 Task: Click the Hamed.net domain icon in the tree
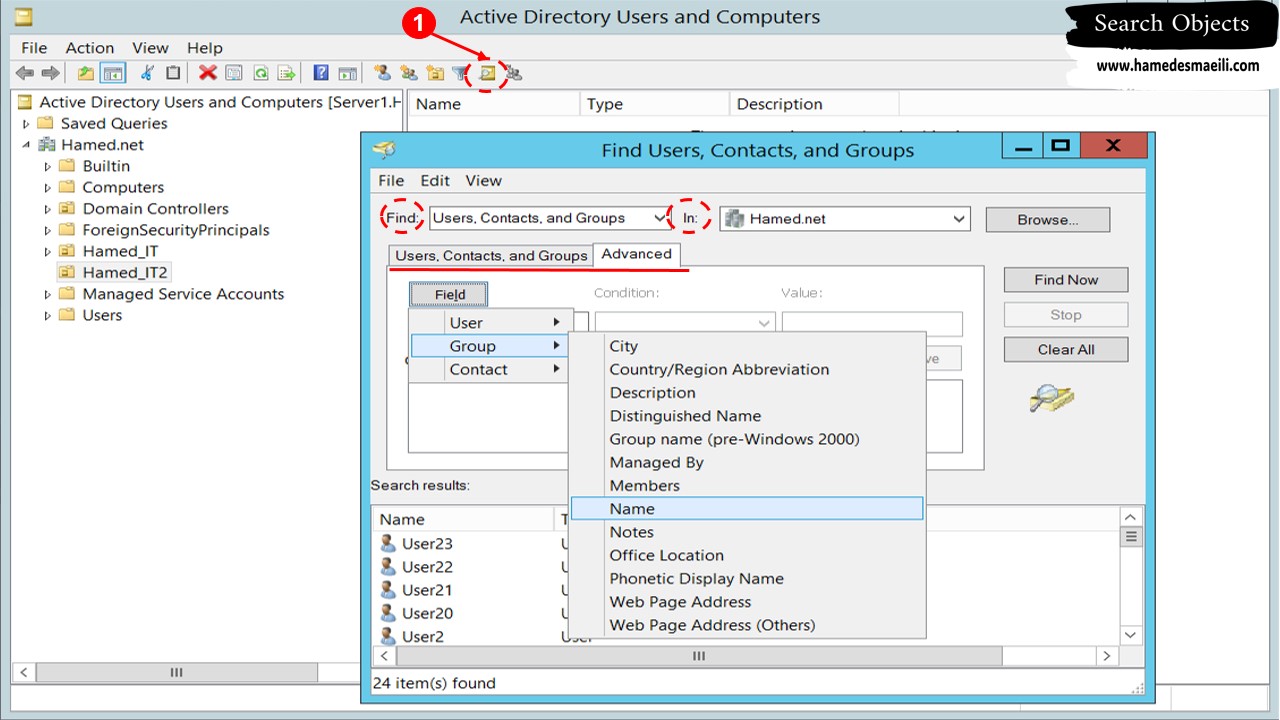pyautogui.click(x=46, y=145)
